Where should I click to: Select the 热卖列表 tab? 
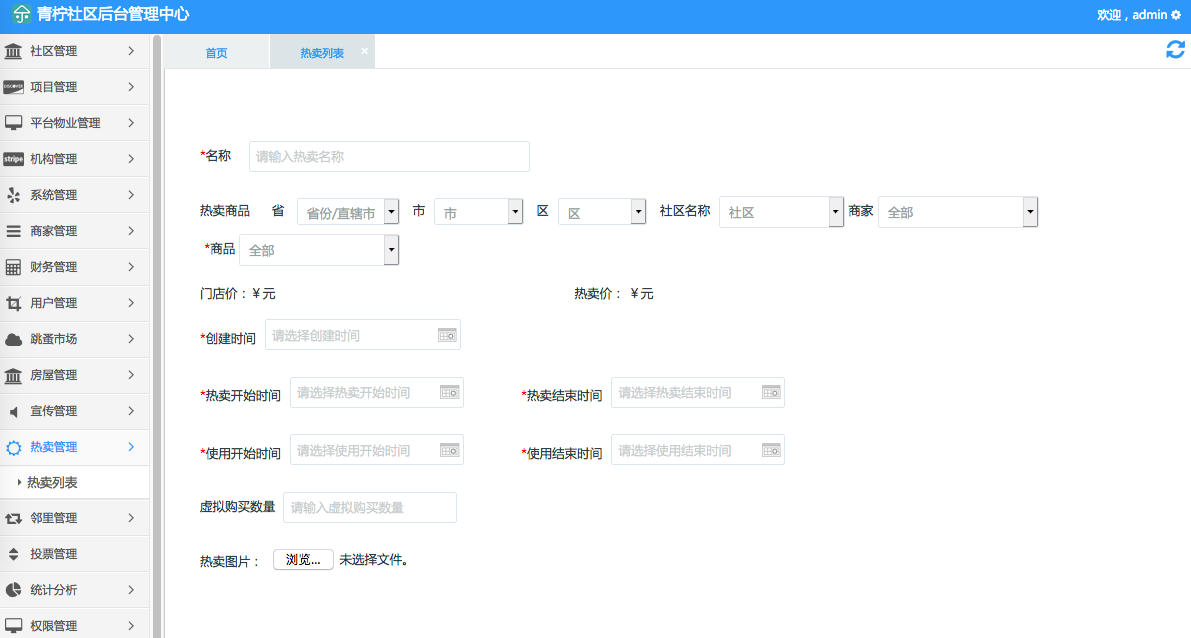click(322, 53)
